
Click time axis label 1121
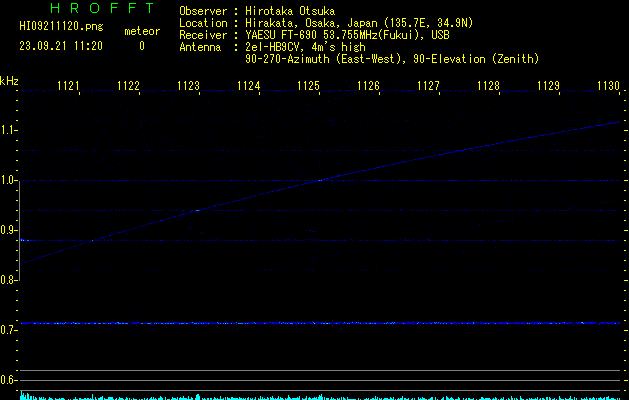[x=69, y=85]
